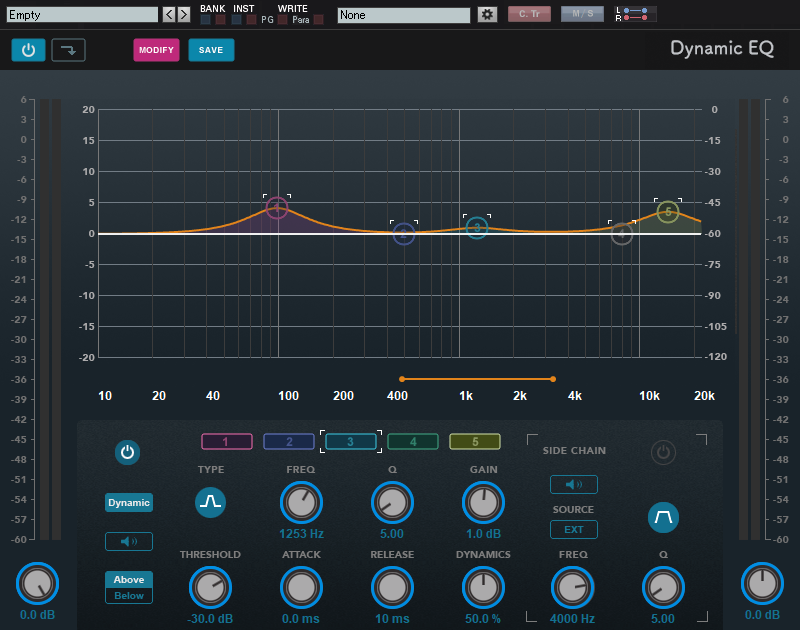
Task: Open the settings gear icon
Action: [487, 15]
